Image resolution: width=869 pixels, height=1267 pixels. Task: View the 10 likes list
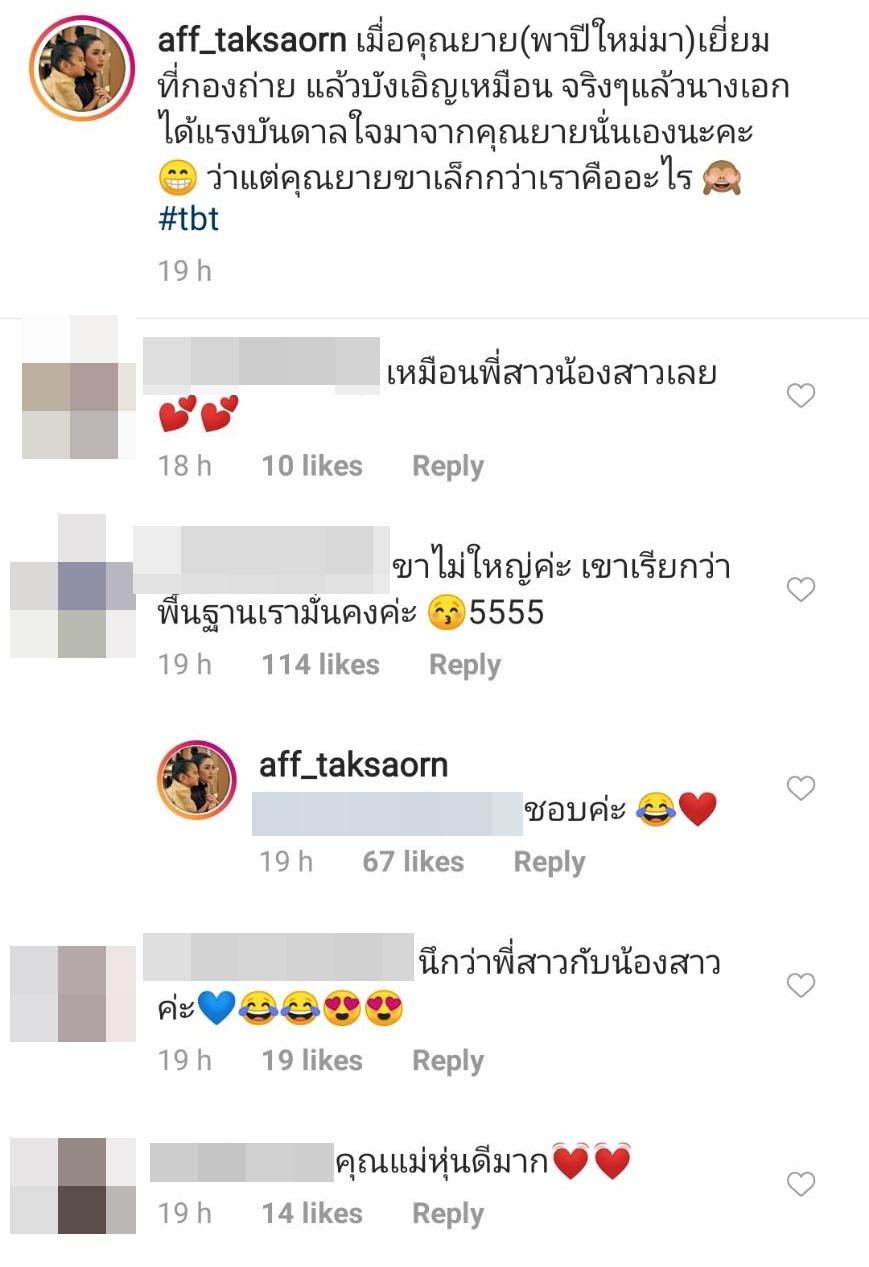pos(312,466)
